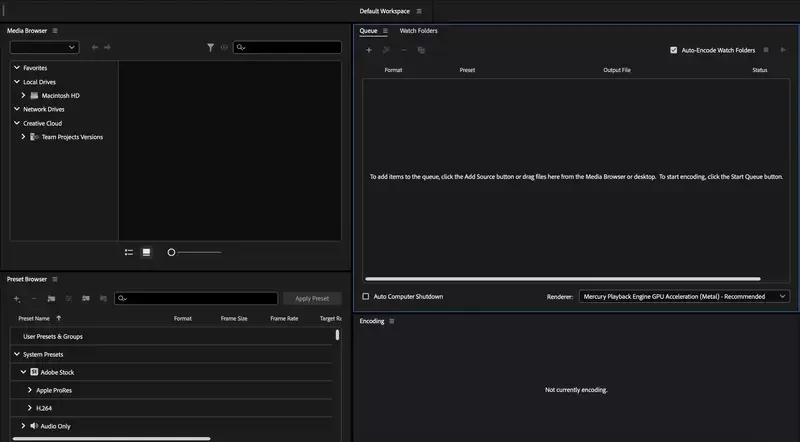Click Delete Preset minus icon

[x=34, y=299]
